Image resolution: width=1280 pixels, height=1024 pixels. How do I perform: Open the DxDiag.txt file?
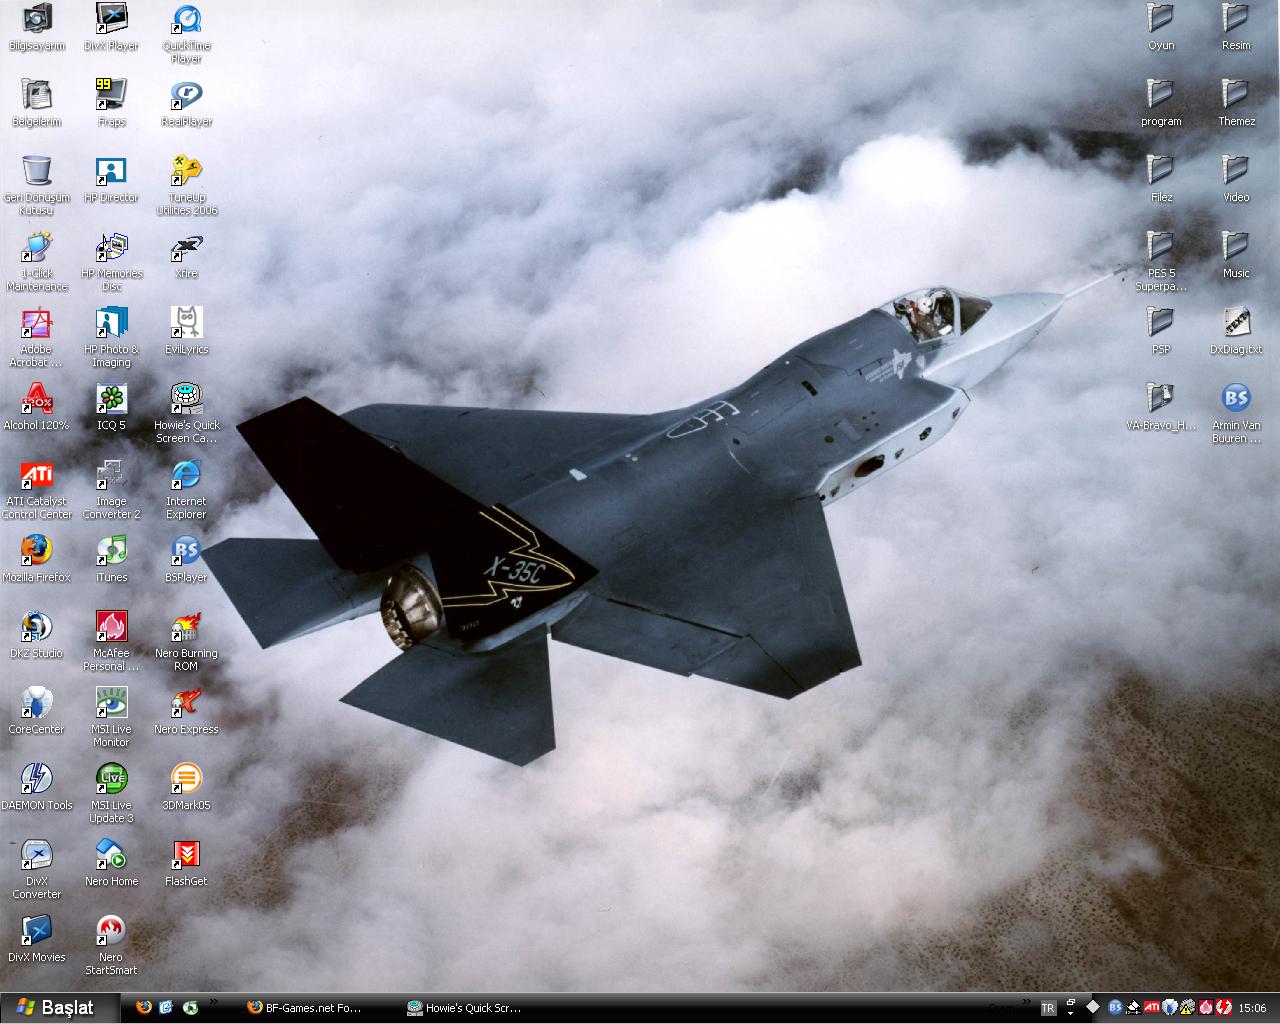point(1236,332)
